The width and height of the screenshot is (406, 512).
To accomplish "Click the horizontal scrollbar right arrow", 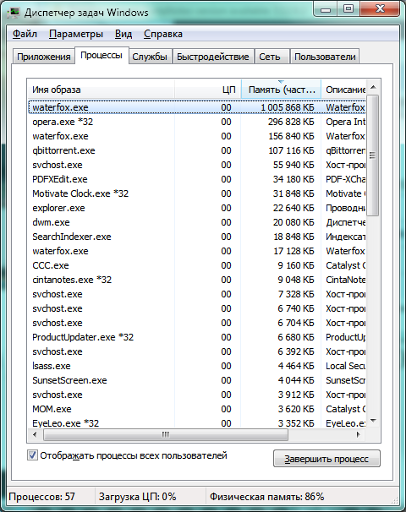I will point(358,435).
